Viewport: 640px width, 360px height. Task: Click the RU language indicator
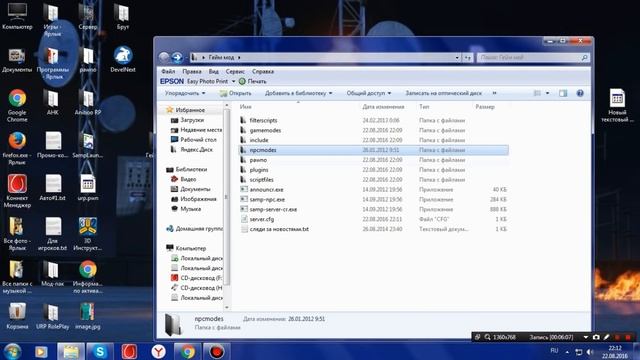(x=554, y=351)
